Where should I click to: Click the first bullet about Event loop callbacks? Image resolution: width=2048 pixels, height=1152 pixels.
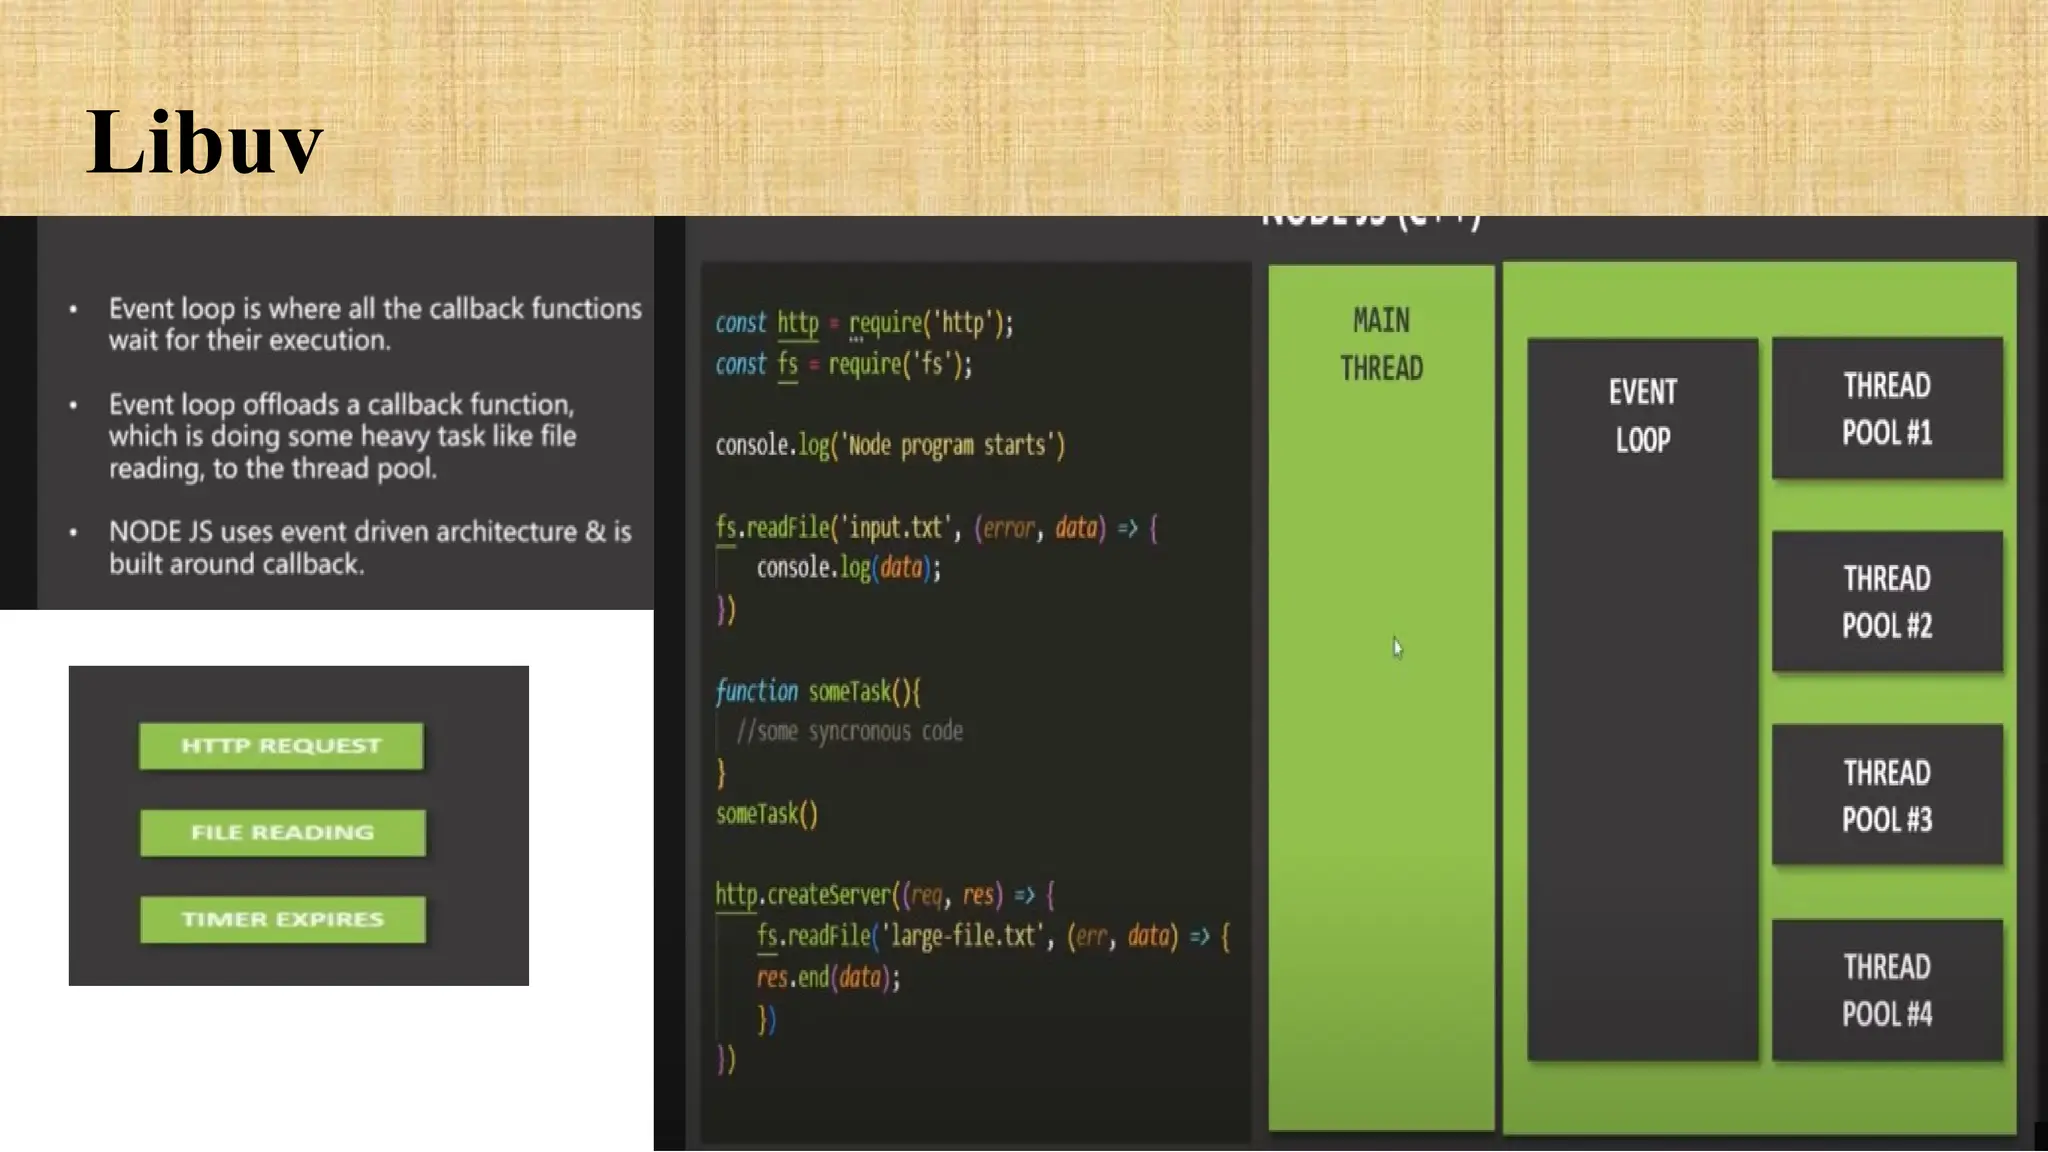pos(374,324)
